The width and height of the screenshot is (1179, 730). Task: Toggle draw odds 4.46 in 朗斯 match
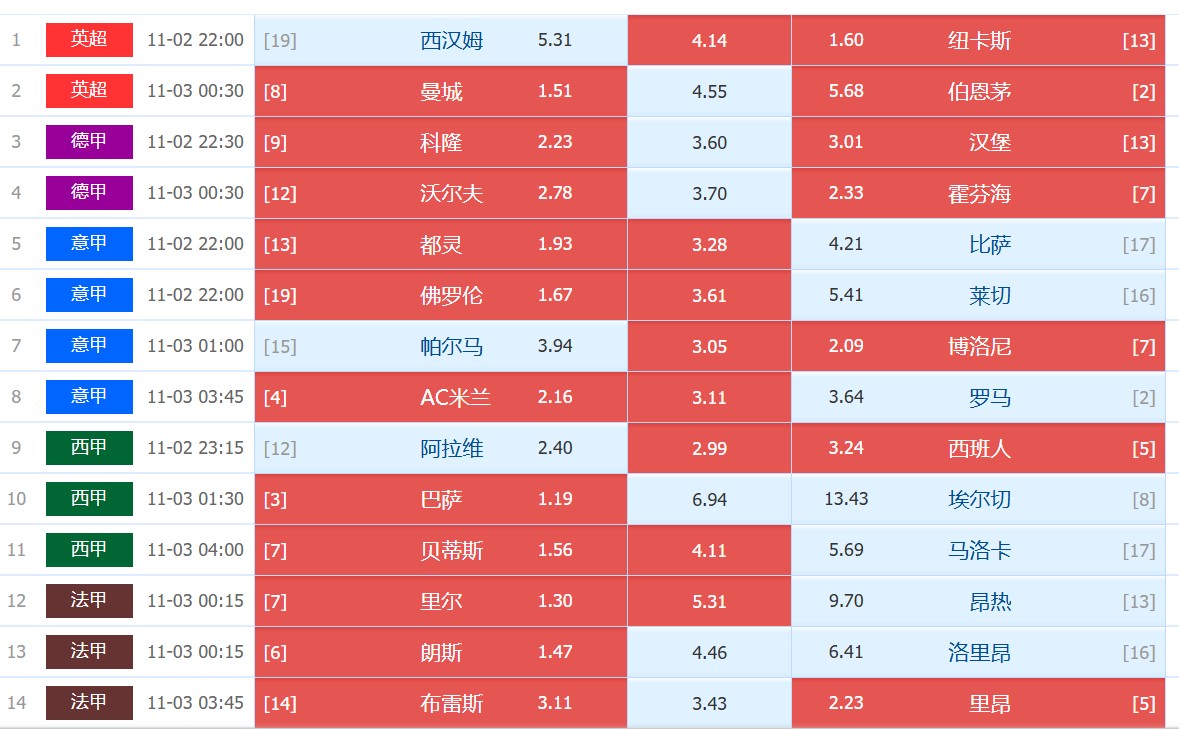[x=709, y=652]
